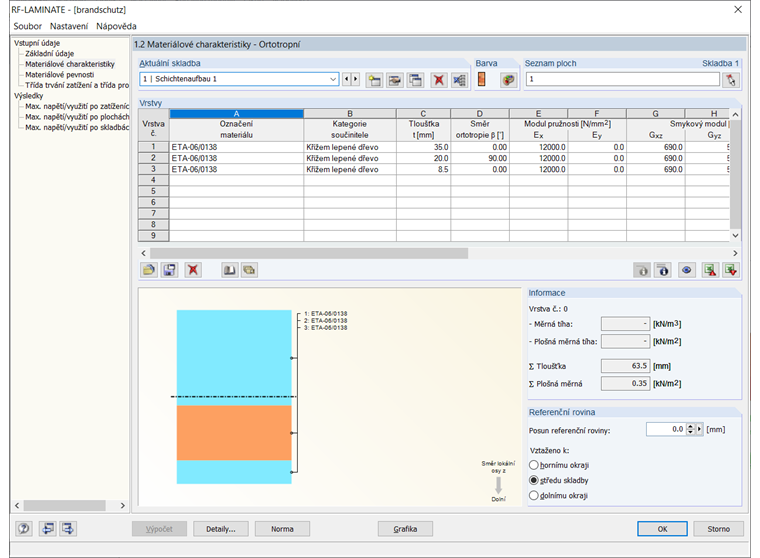Open 'Max. napětí/využití po plochách' results
Screen dimensions: 760x558
coord(77,117)
